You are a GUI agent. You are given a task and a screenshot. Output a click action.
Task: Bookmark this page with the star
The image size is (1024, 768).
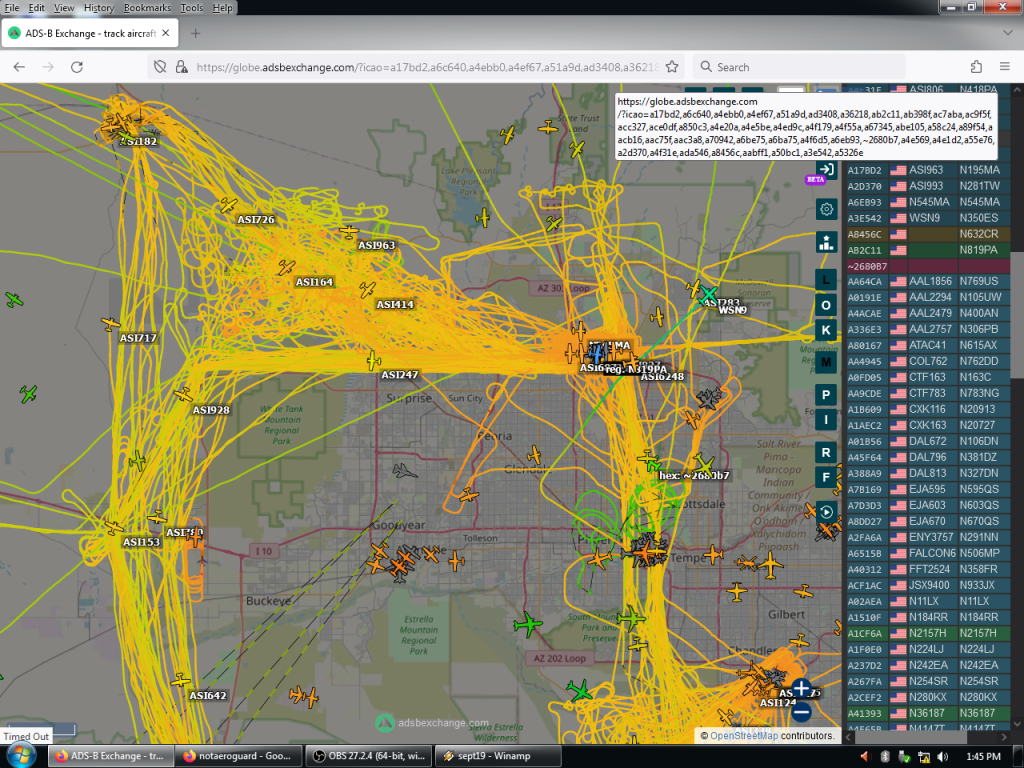click(672, 67)
